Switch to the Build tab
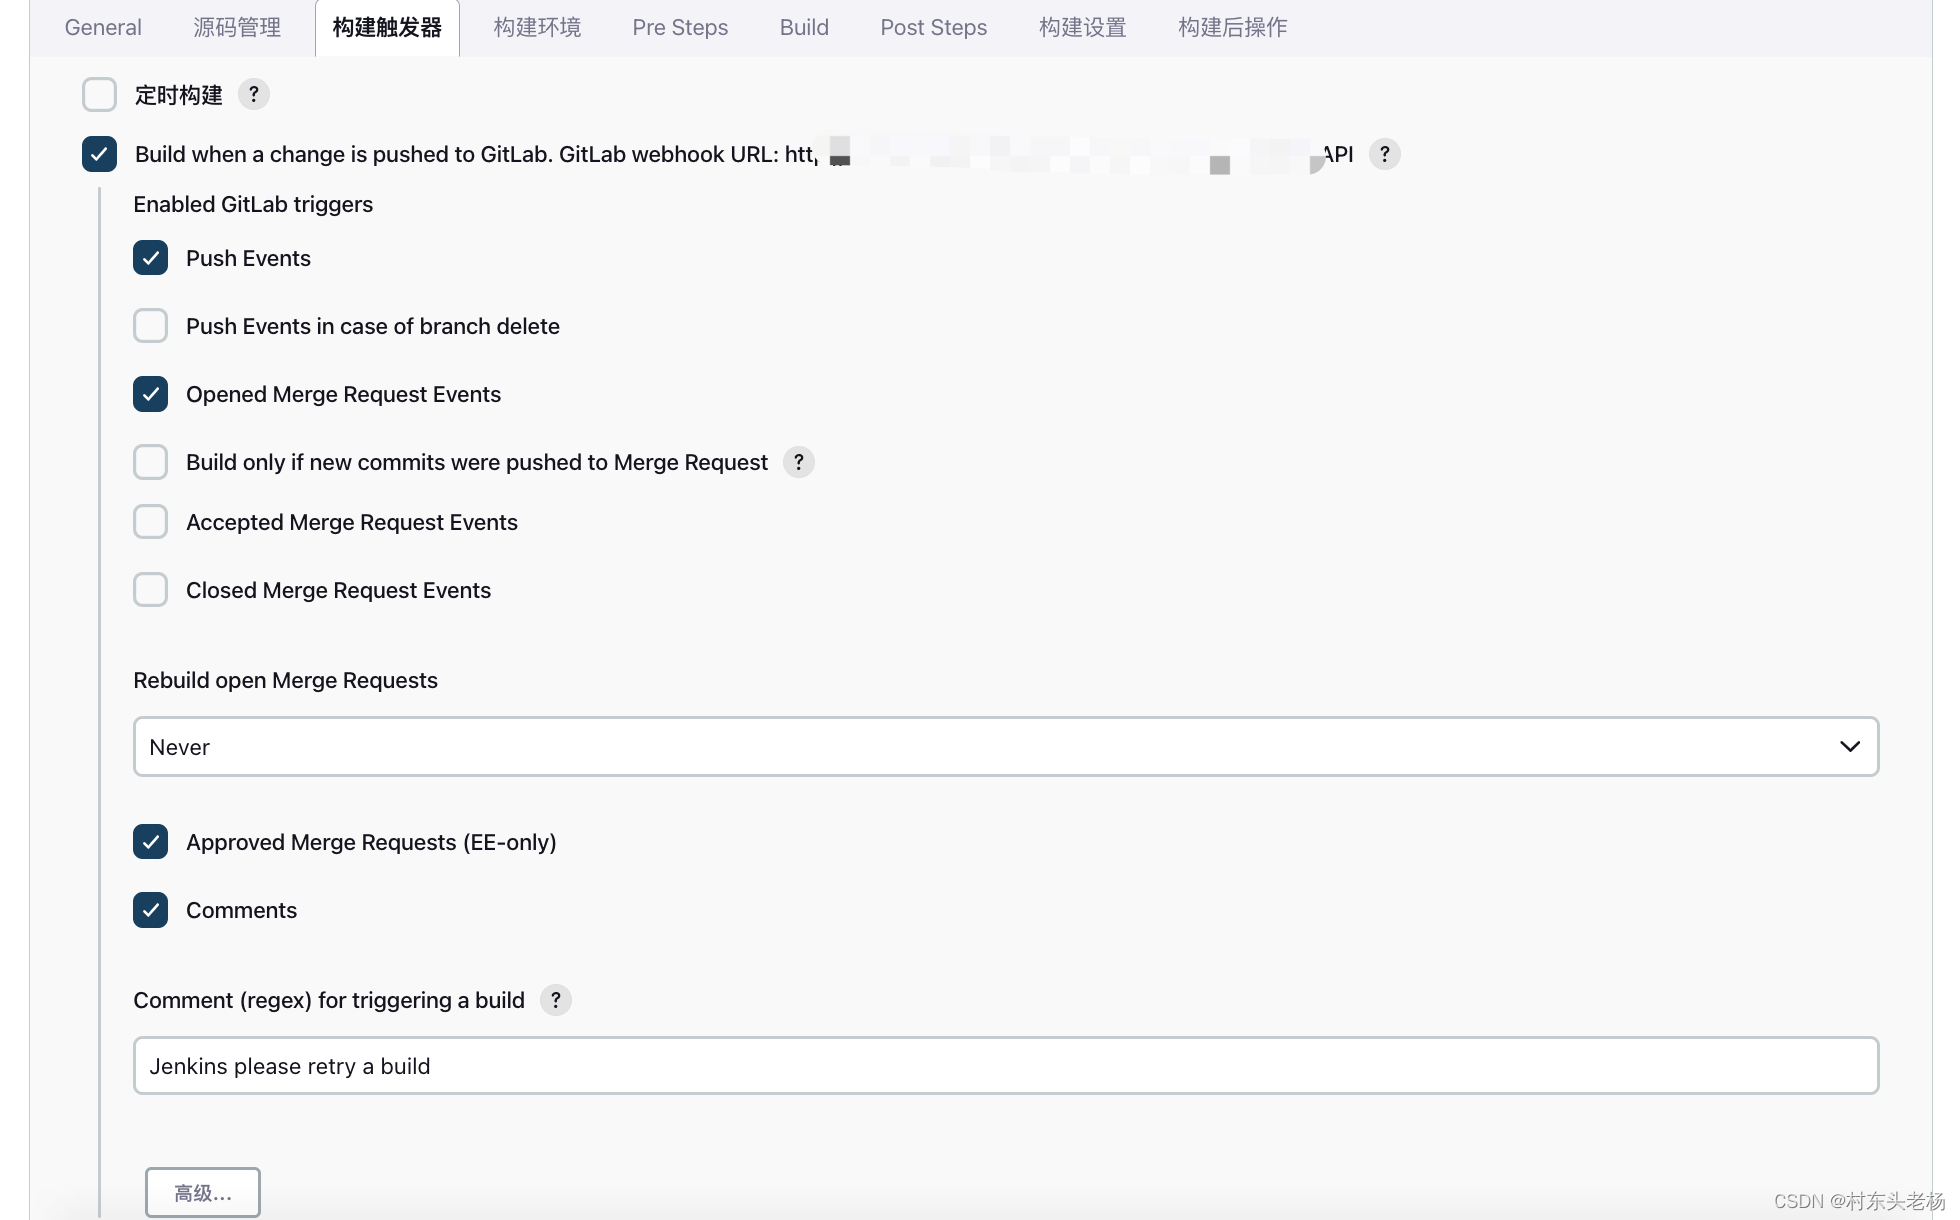 point(804,27)
